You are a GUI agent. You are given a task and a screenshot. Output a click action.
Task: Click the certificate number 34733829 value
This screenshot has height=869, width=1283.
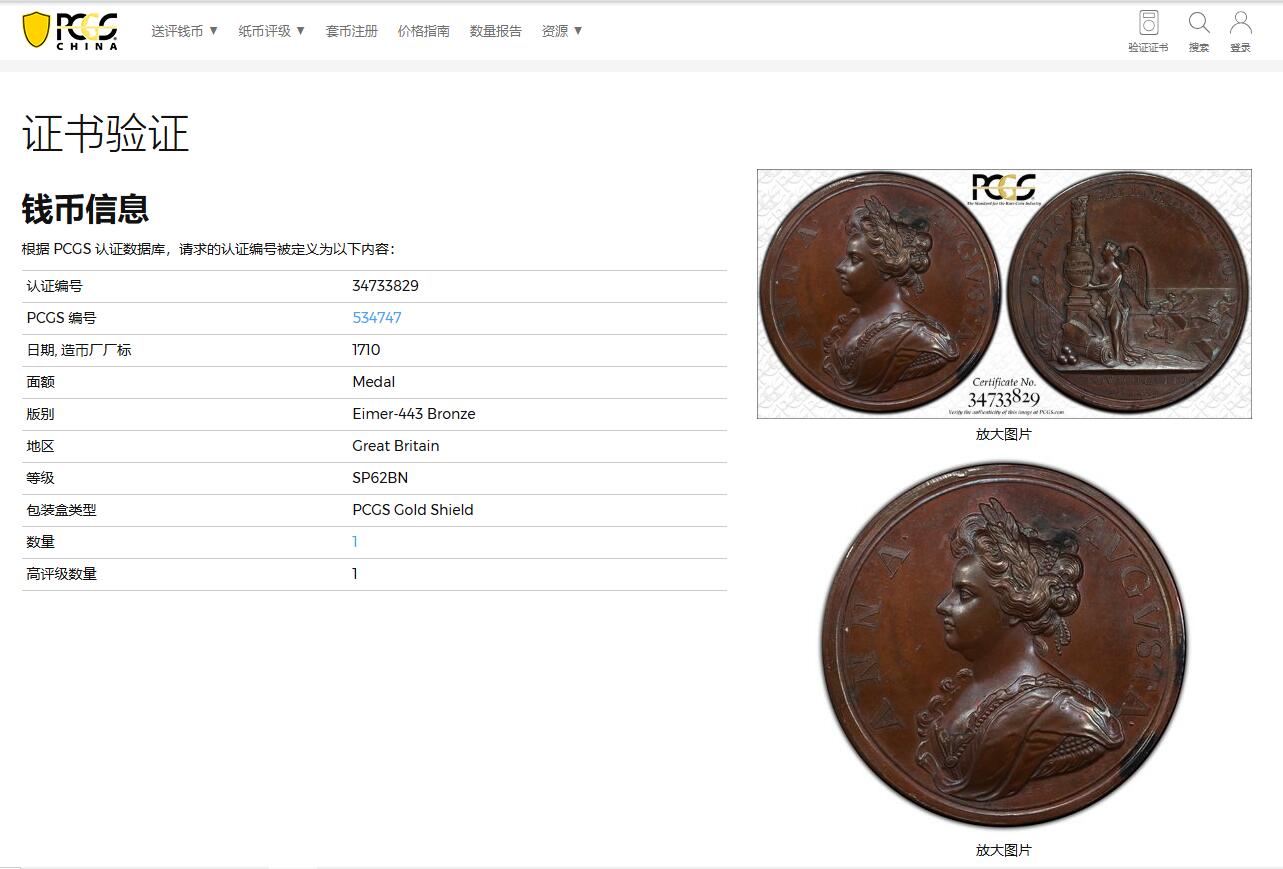coord(385,286)
